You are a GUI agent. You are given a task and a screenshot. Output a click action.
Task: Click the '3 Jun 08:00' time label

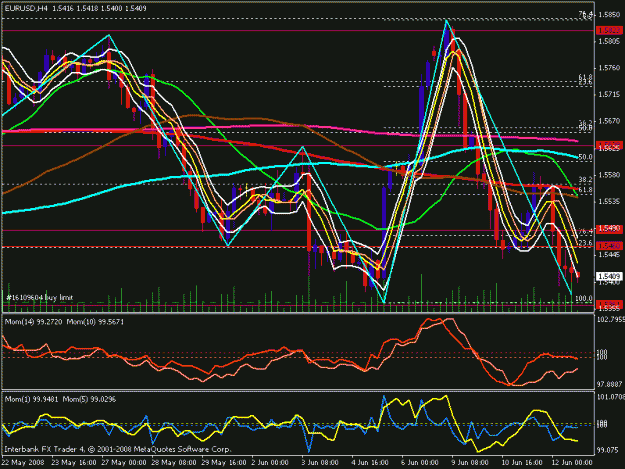(x=320, y=463)
